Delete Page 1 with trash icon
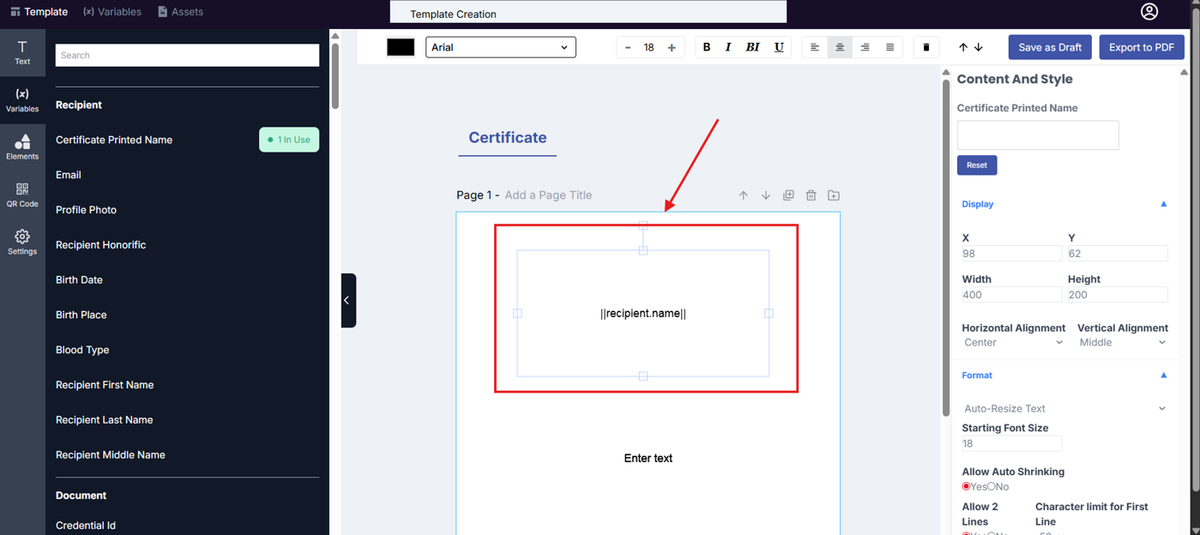 coord(811,195)
